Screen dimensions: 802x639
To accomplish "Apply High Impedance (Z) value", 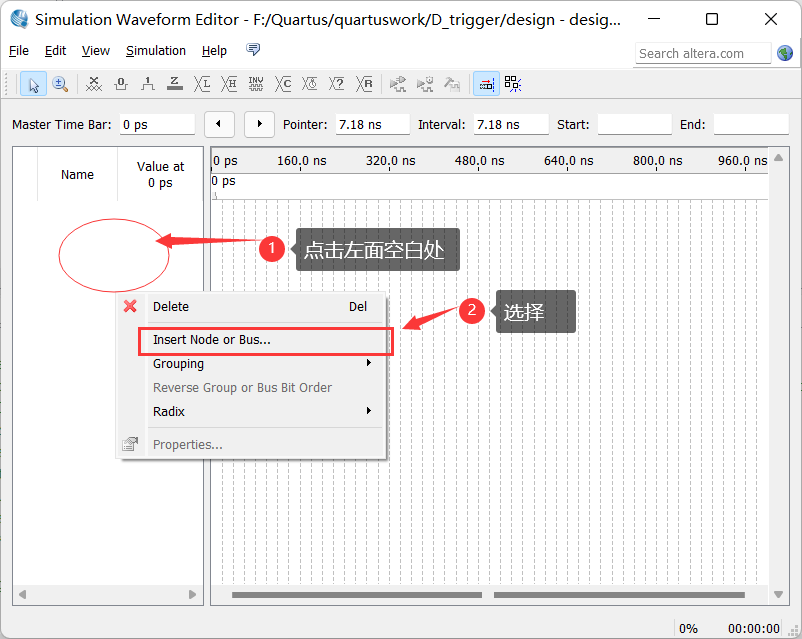I will (175, 84).
